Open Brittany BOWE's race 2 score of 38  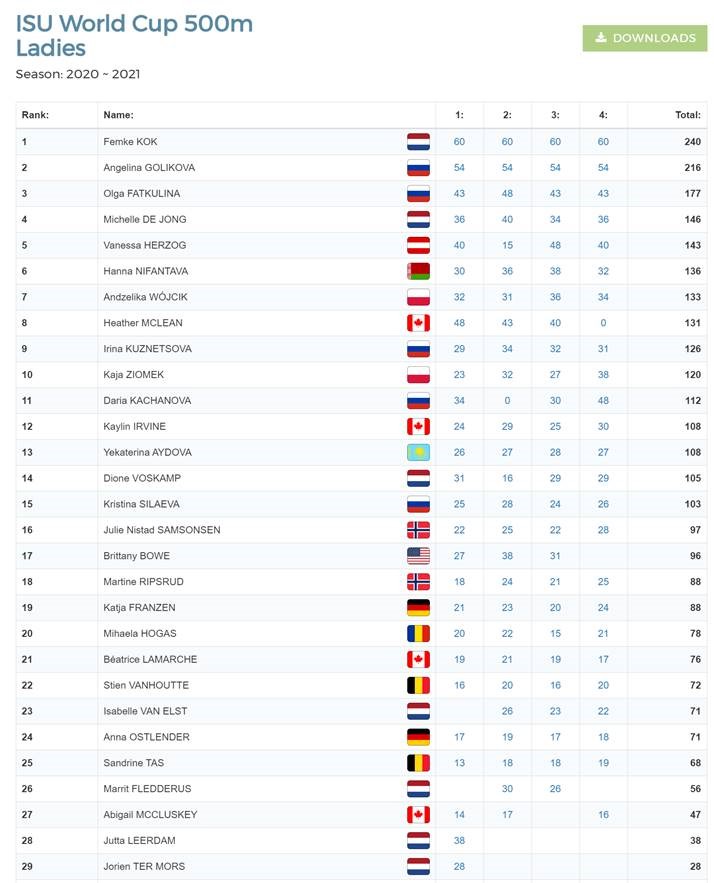click(507, 556)
